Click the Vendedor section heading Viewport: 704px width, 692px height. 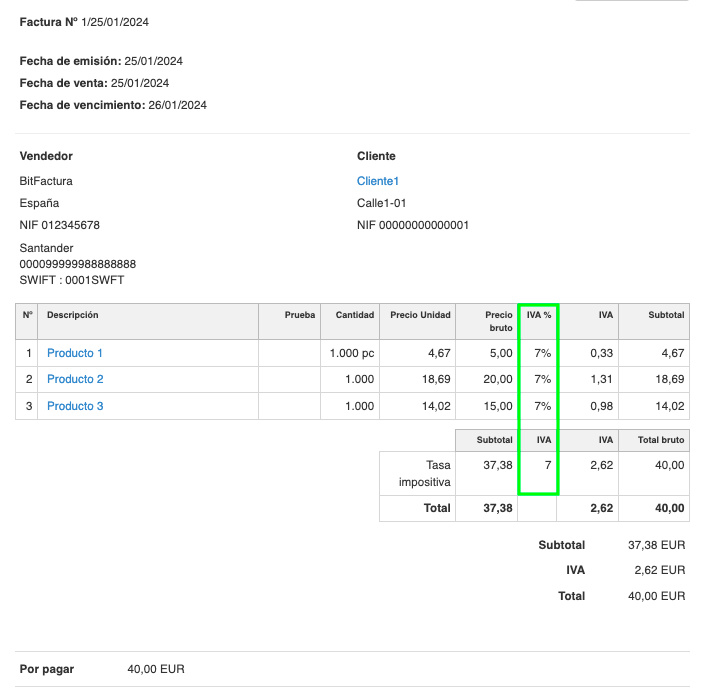point(46,156)
